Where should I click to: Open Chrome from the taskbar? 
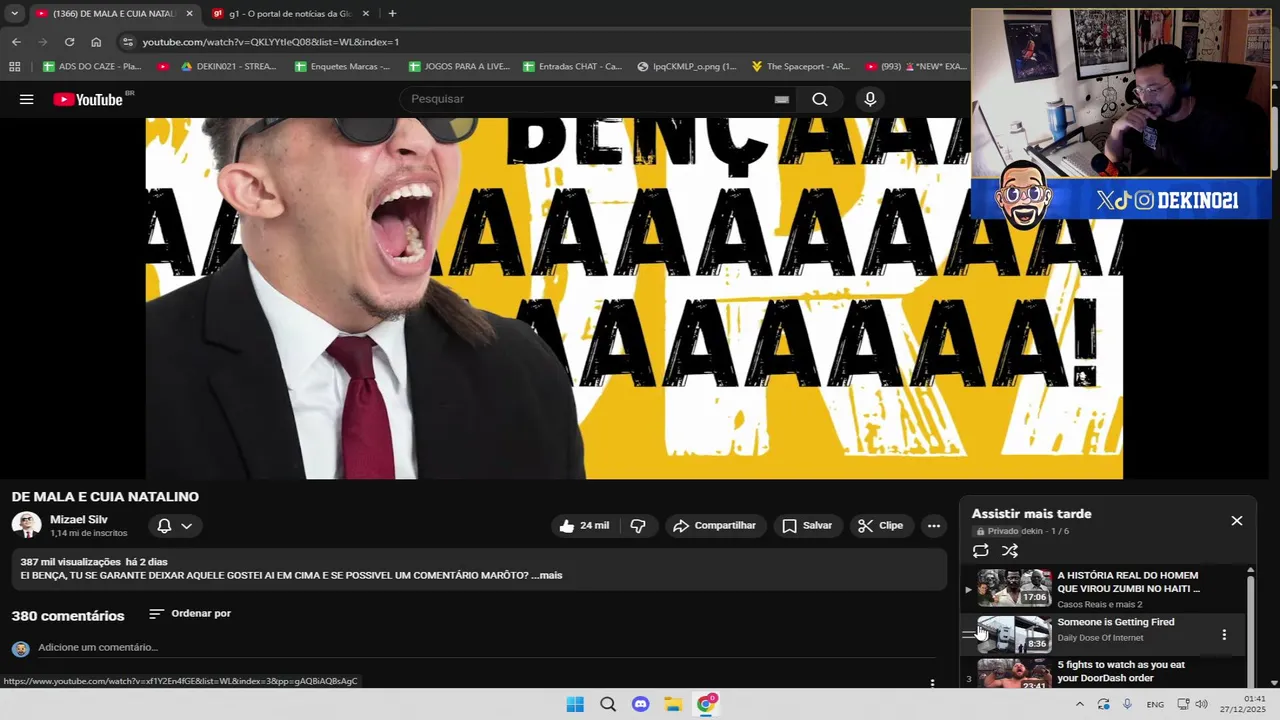pyautogui.click(x=706, y=704)
